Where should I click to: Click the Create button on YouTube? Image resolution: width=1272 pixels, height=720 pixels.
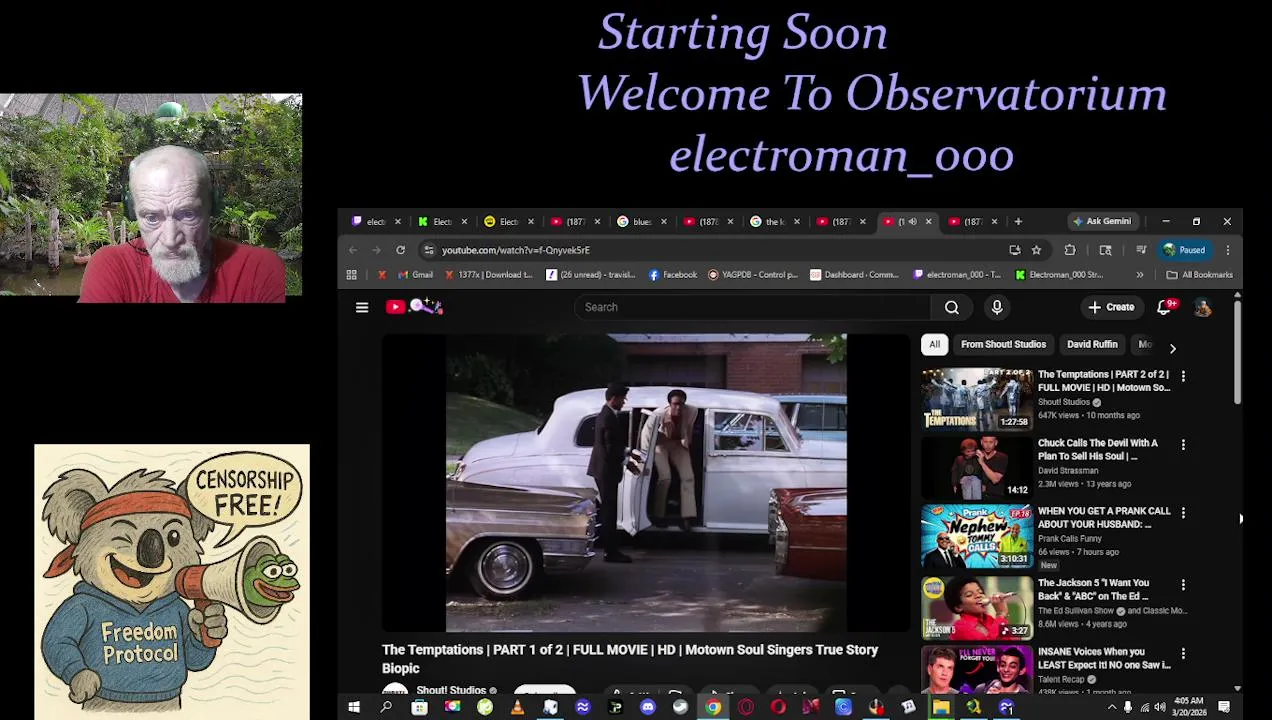click(x=1111, y=307)
